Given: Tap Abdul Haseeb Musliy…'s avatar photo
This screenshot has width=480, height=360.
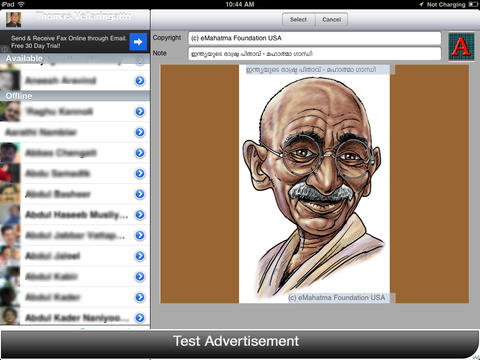Looking at the screenshot, I should 10,215.
